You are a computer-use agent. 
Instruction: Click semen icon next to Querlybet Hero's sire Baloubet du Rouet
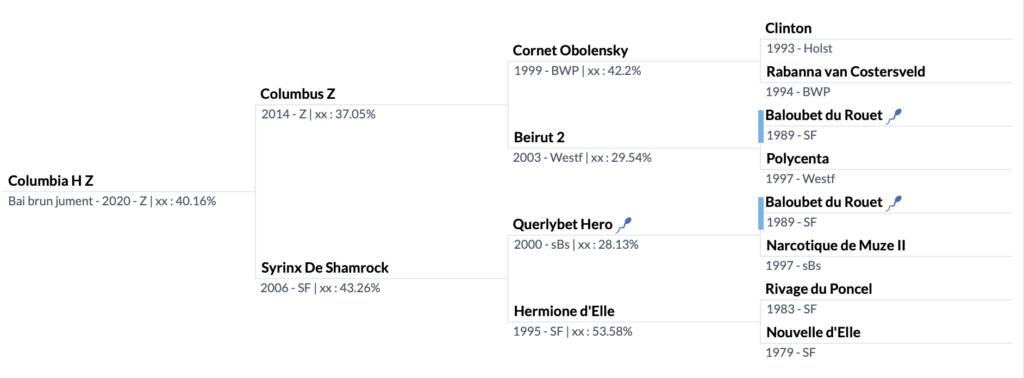pyautogui.click(x=895, y=202)
